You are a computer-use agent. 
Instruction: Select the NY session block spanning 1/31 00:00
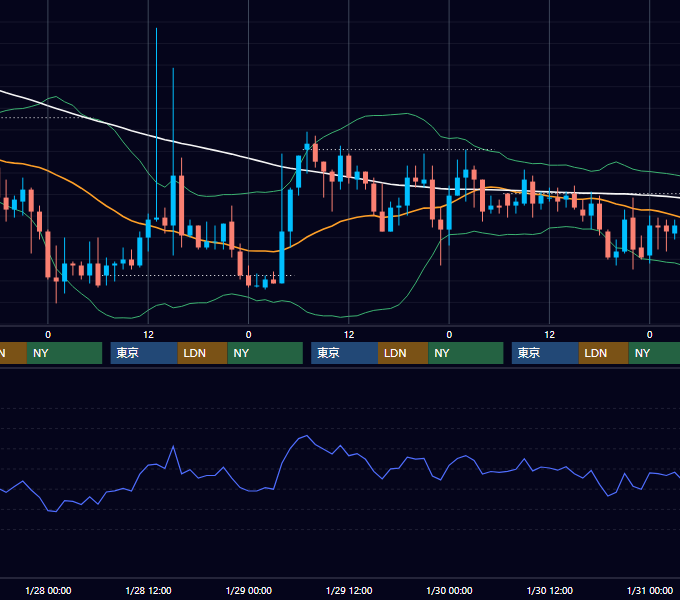(654, 353)
